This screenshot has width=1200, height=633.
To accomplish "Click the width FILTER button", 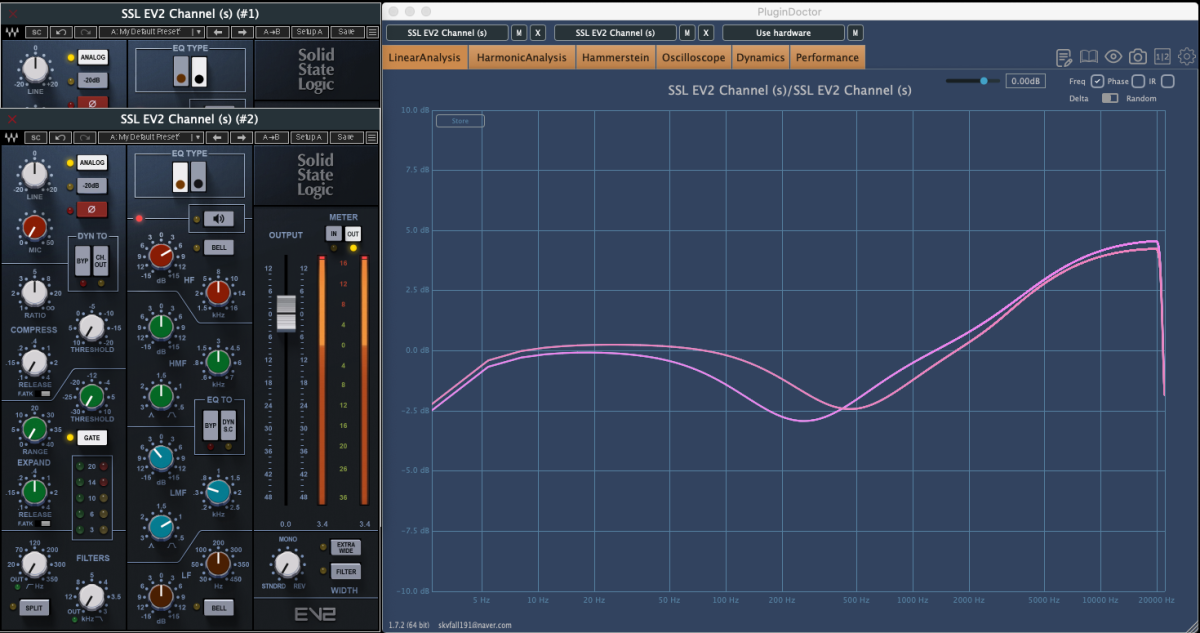I will 345,572.
